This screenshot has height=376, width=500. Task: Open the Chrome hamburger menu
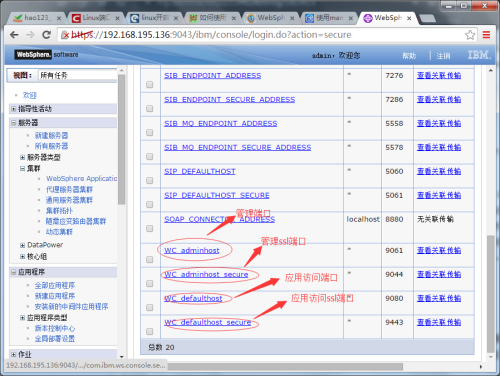click(486, 35)
